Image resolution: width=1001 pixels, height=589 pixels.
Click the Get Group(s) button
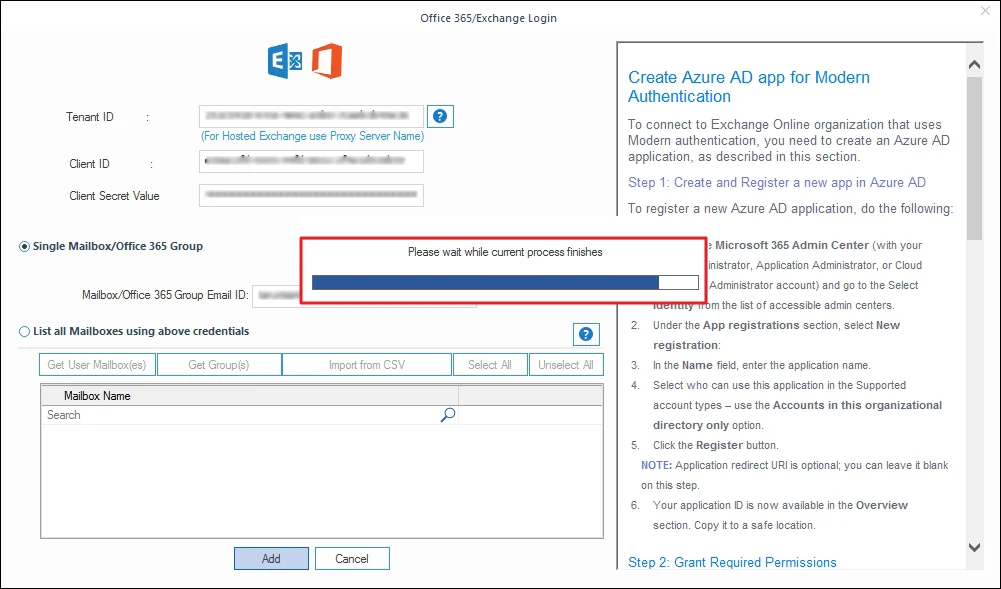pyautogui.click(x=219, y=365)
